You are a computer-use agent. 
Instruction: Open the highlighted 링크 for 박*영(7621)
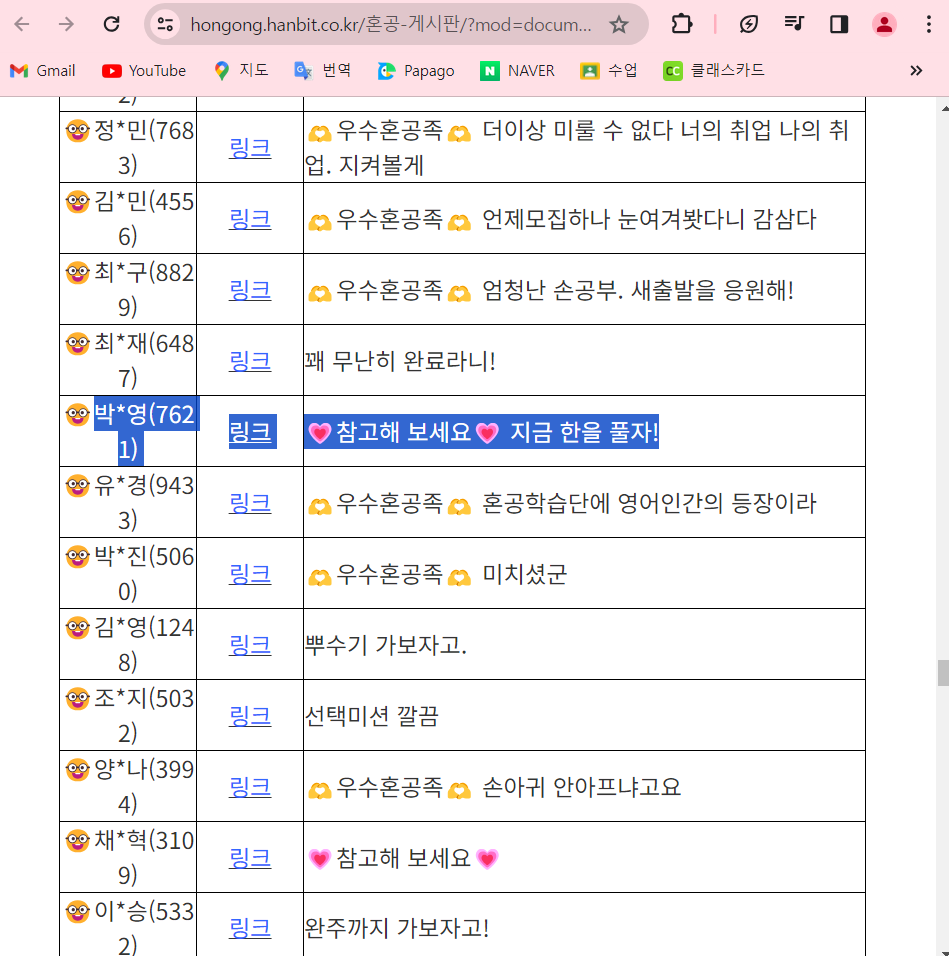250,432
